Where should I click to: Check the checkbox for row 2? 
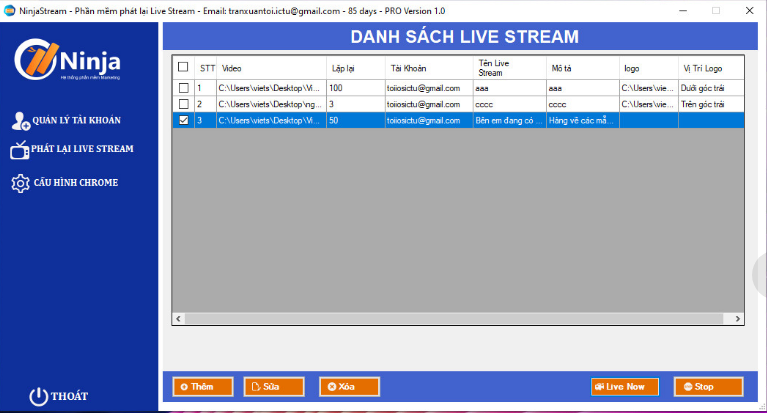(183, 104)
